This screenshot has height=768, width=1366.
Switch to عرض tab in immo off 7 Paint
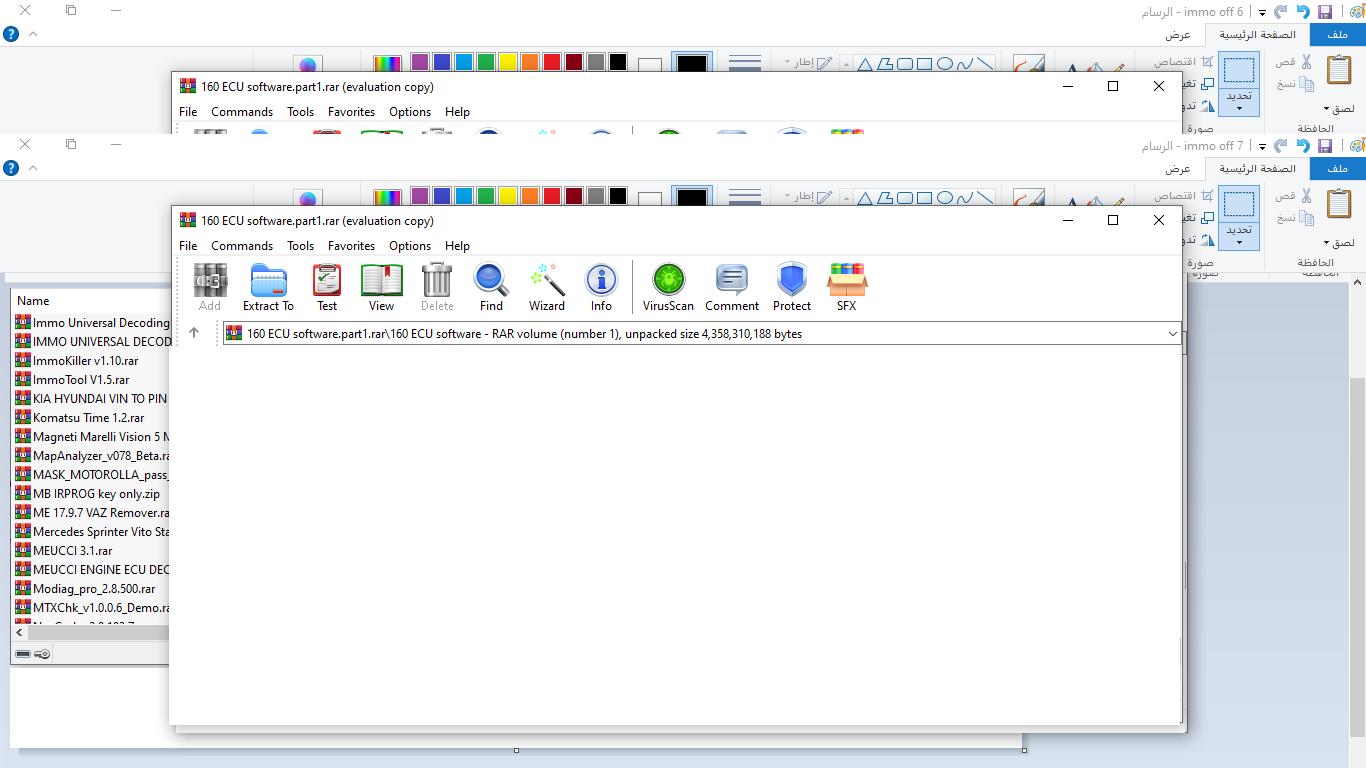click(x=1178, y=169)
